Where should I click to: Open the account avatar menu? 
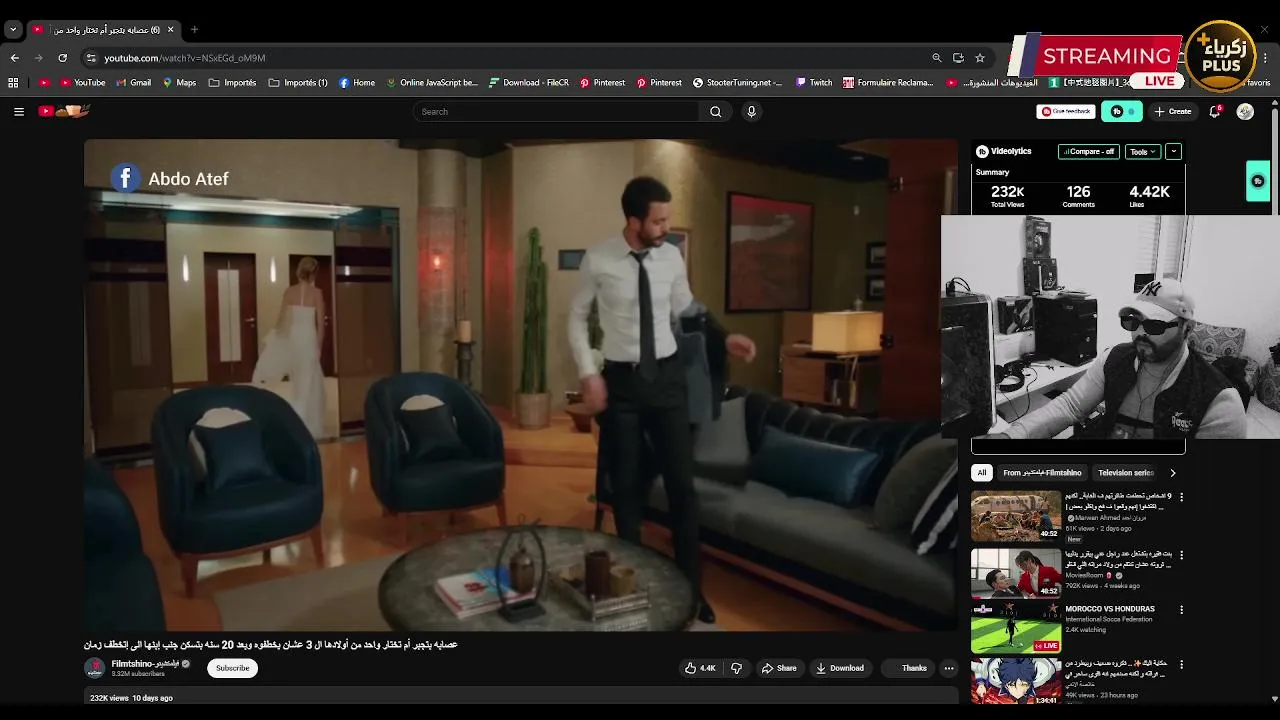click(x=1245, y=112)
